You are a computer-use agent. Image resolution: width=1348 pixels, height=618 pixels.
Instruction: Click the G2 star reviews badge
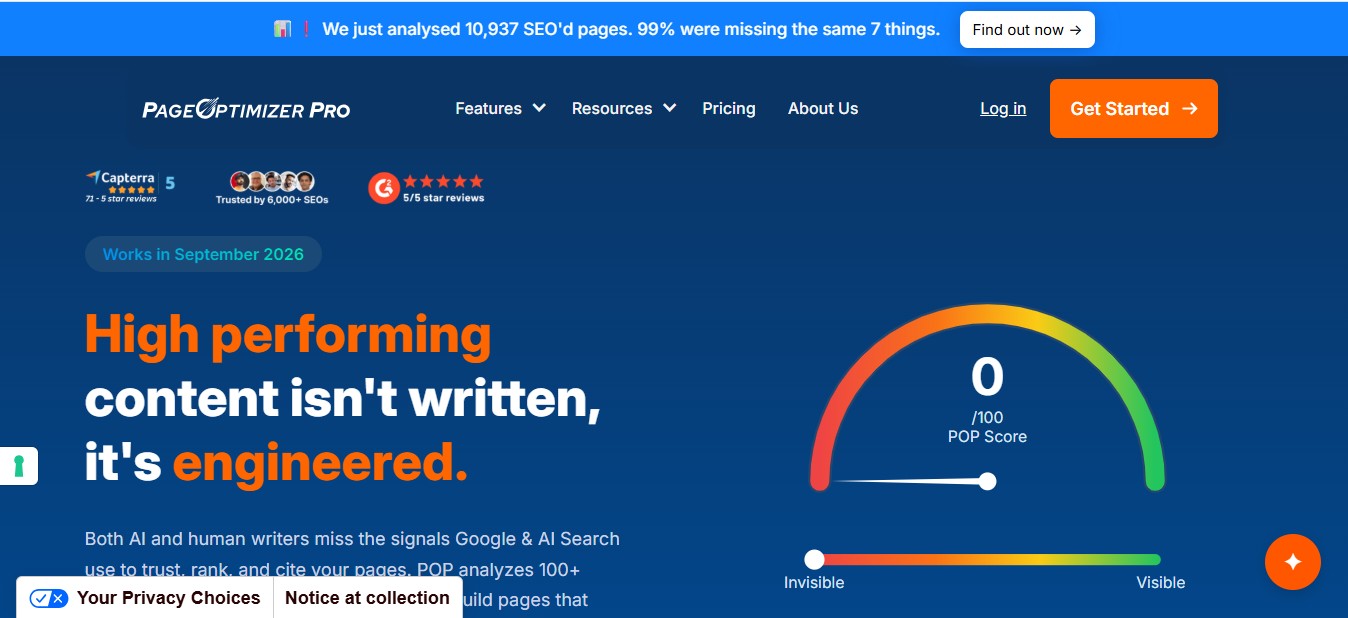426,187
